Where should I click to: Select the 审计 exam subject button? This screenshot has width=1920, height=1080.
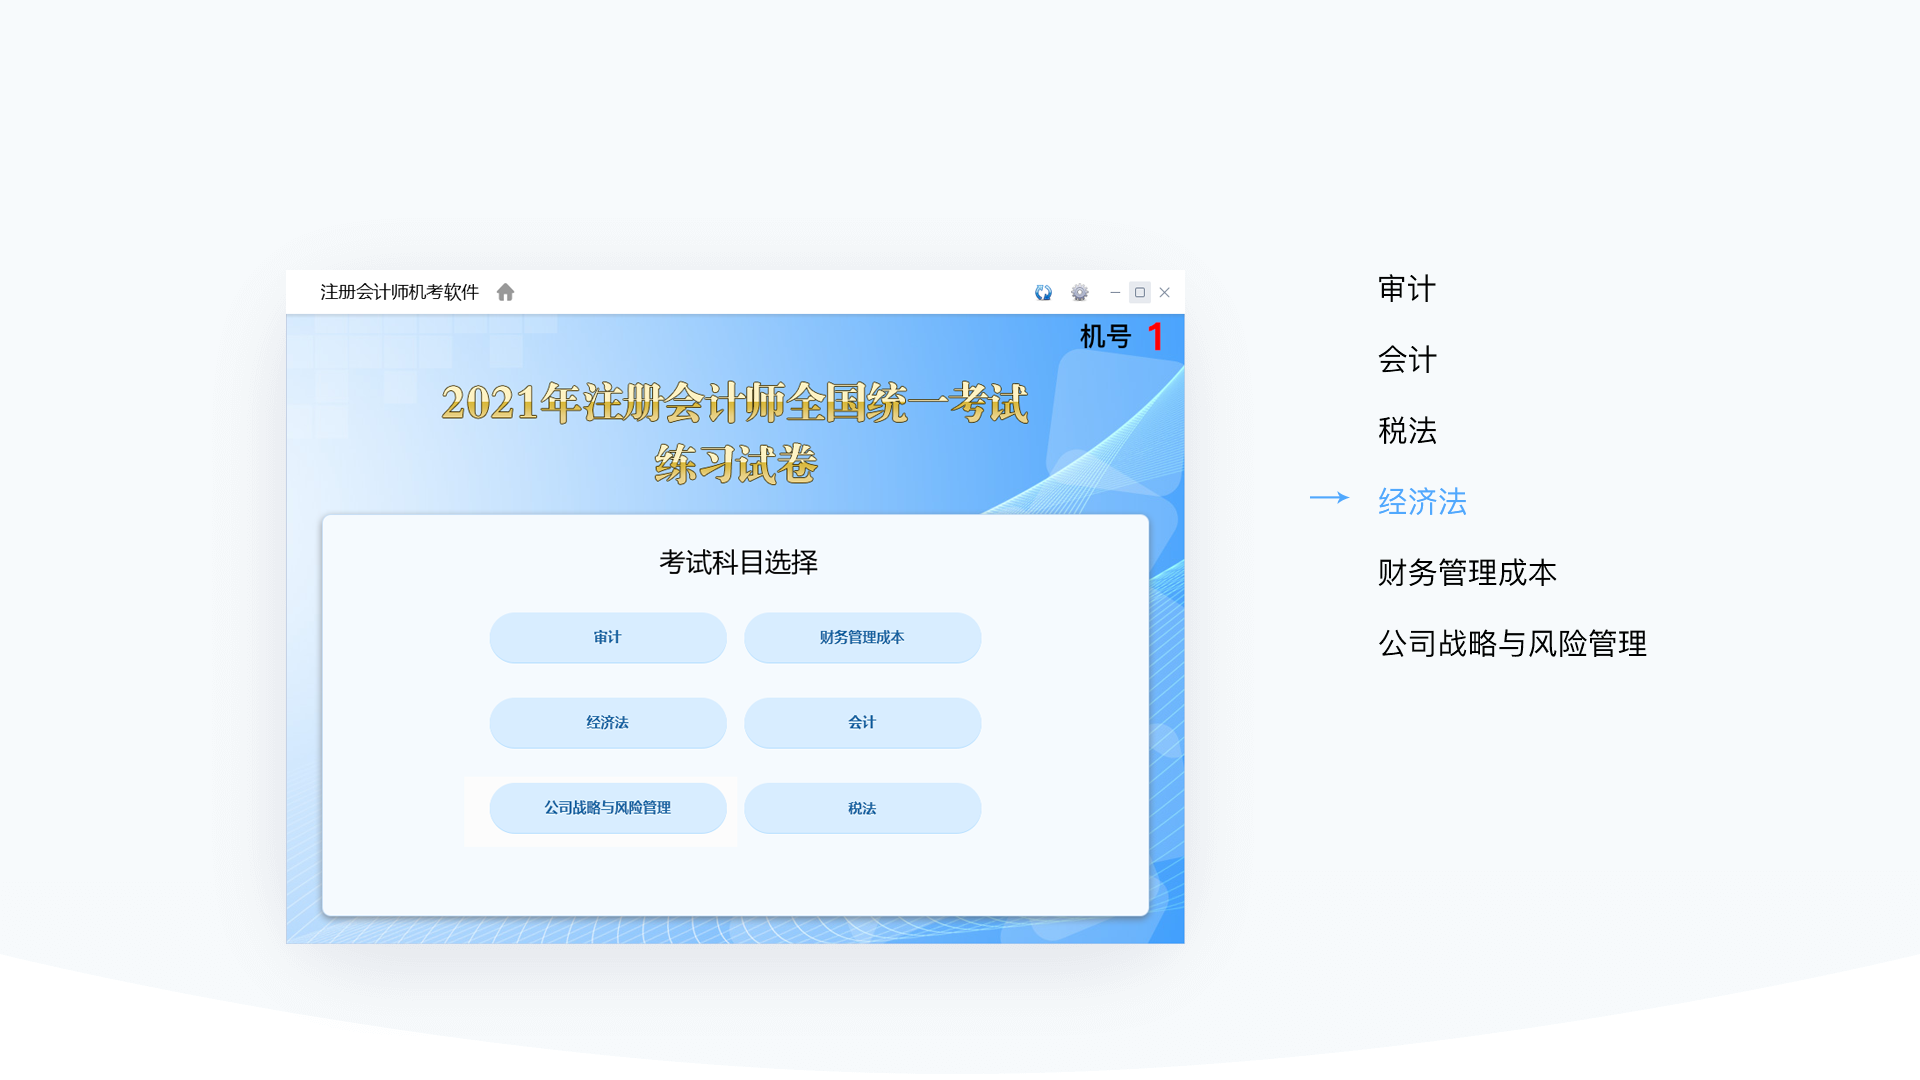(x=607, y=637)
